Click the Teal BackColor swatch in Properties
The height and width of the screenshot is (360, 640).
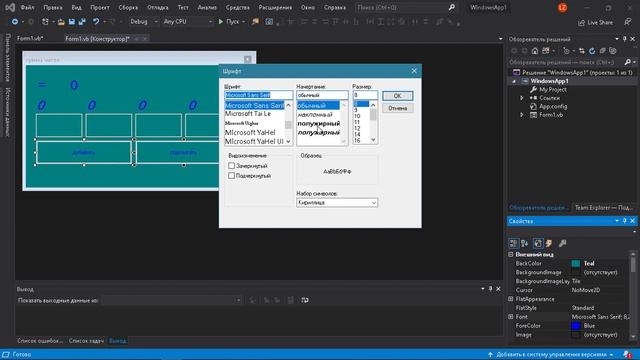coord(576,263)
